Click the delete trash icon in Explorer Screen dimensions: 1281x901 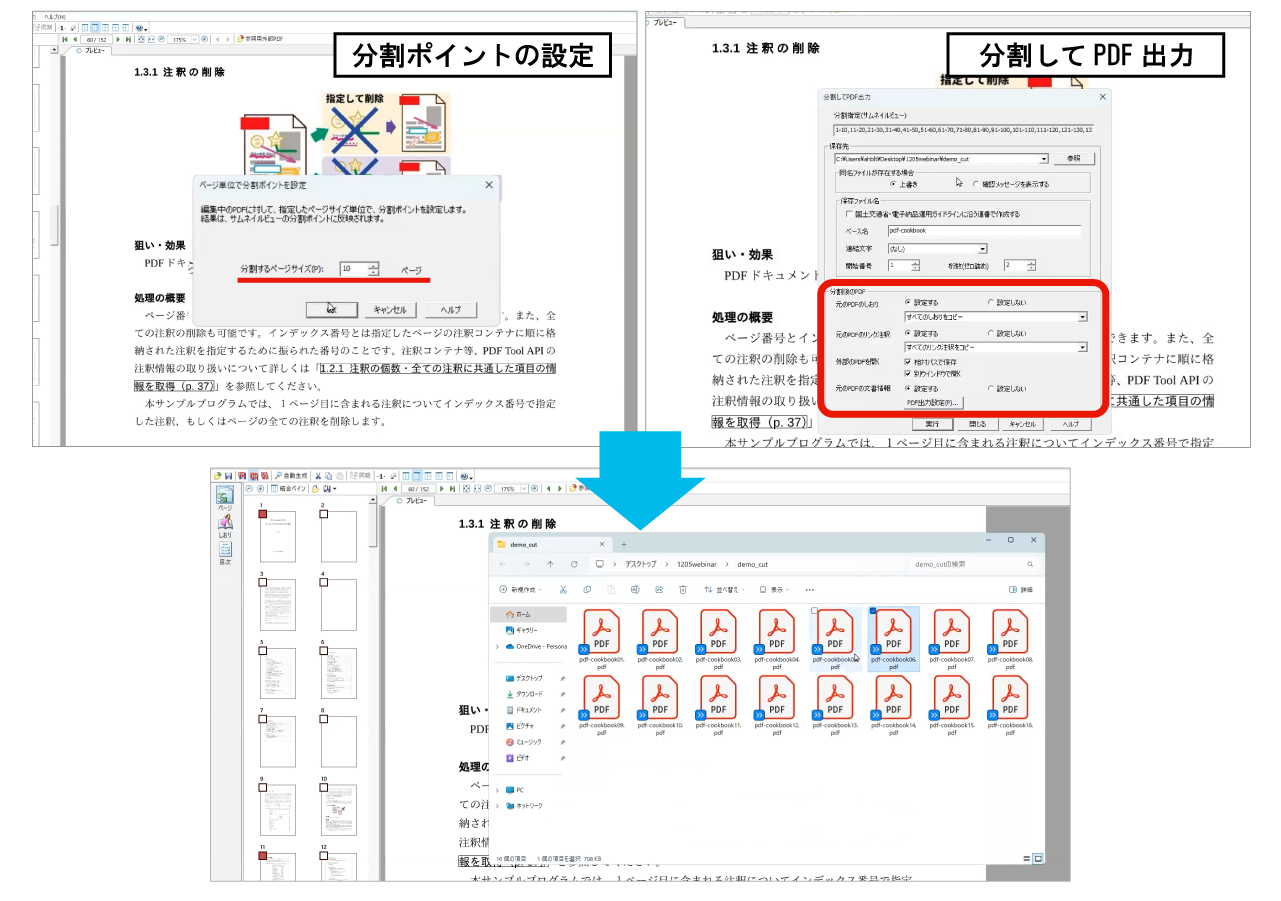[x=683, y=590]
